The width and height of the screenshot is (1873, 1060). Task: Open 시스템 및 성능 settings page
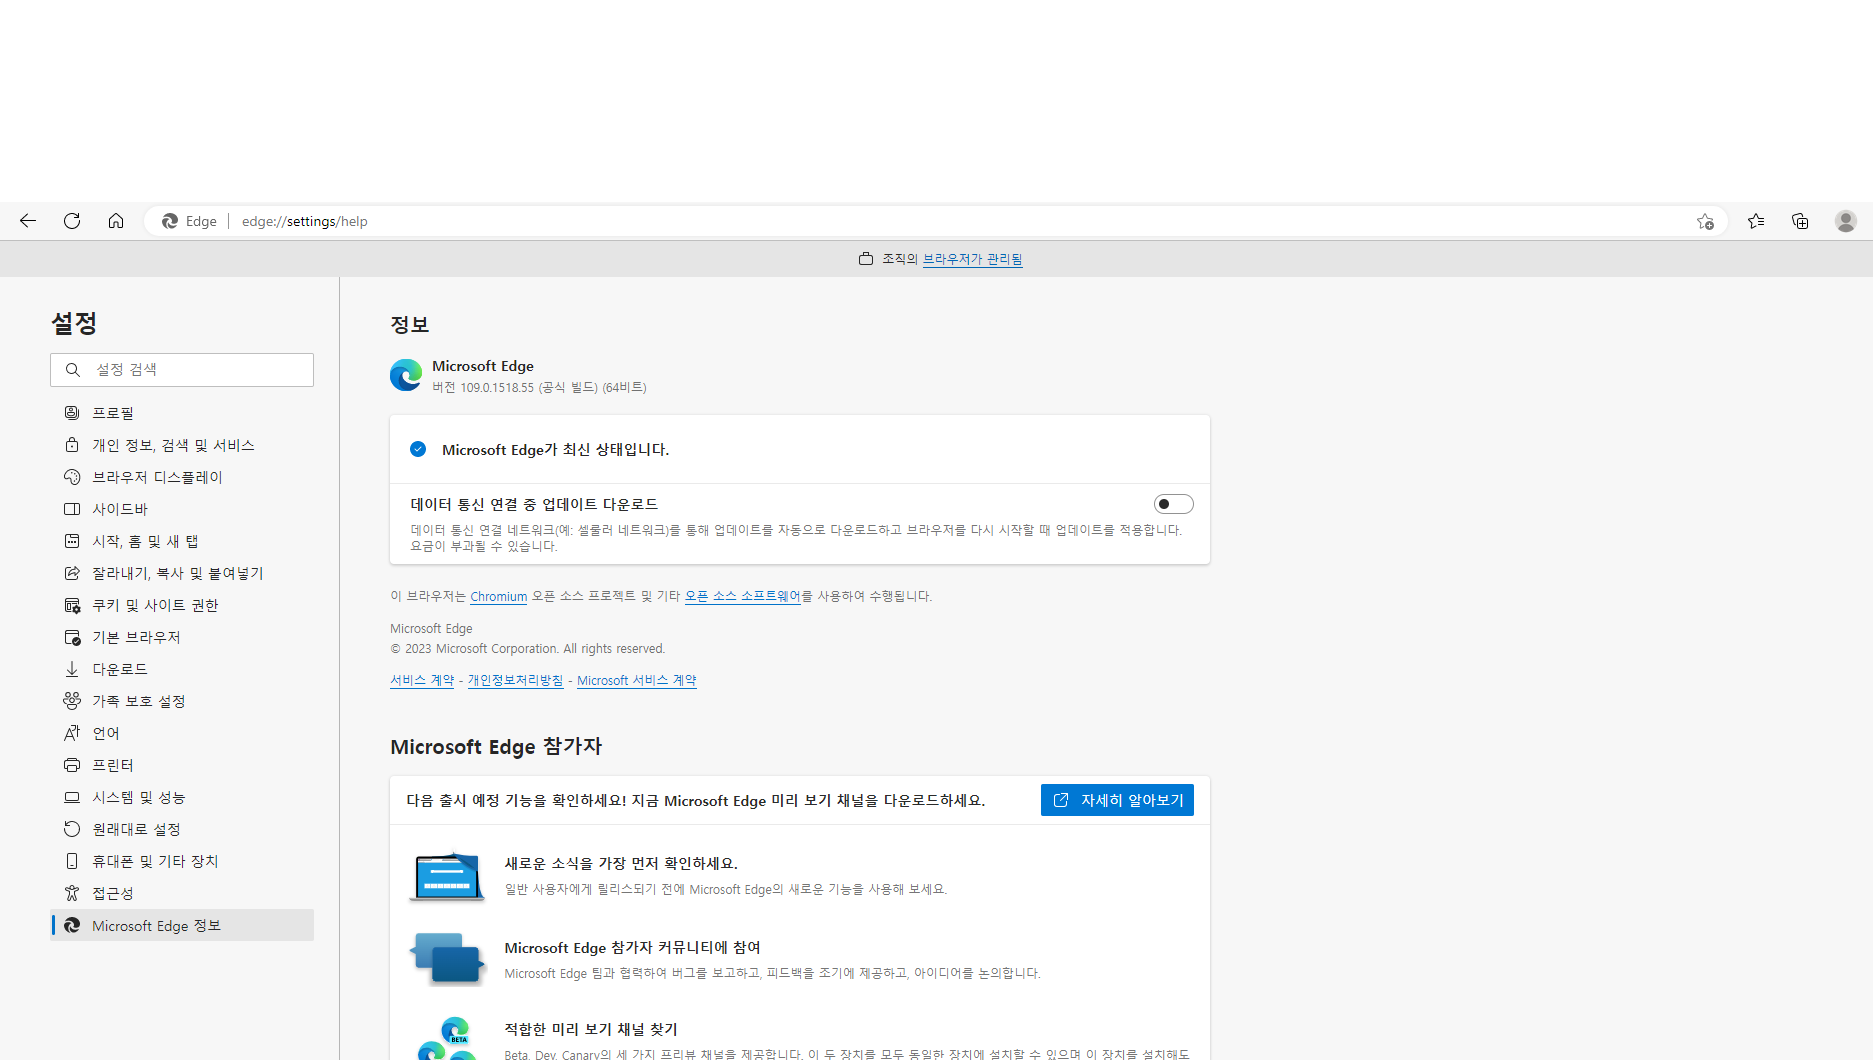point(182,797)
